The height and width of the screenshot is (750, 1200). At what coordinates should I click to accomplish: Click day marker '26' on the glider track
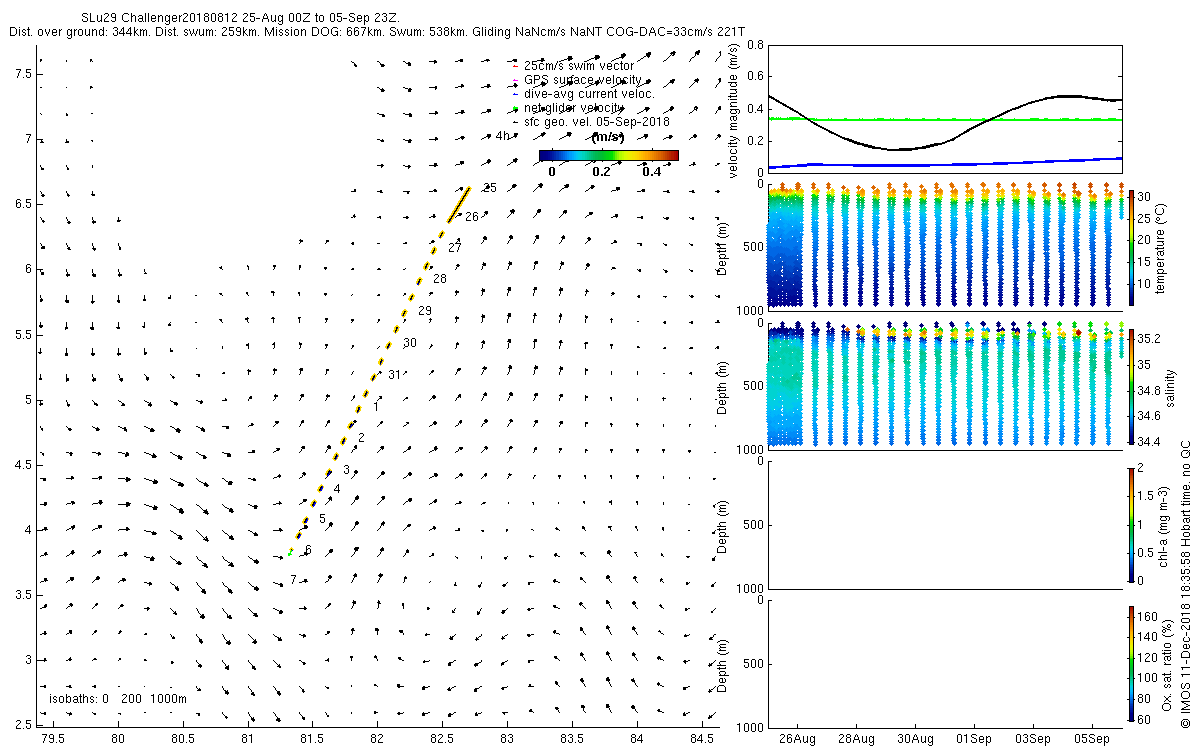[472, 216]
